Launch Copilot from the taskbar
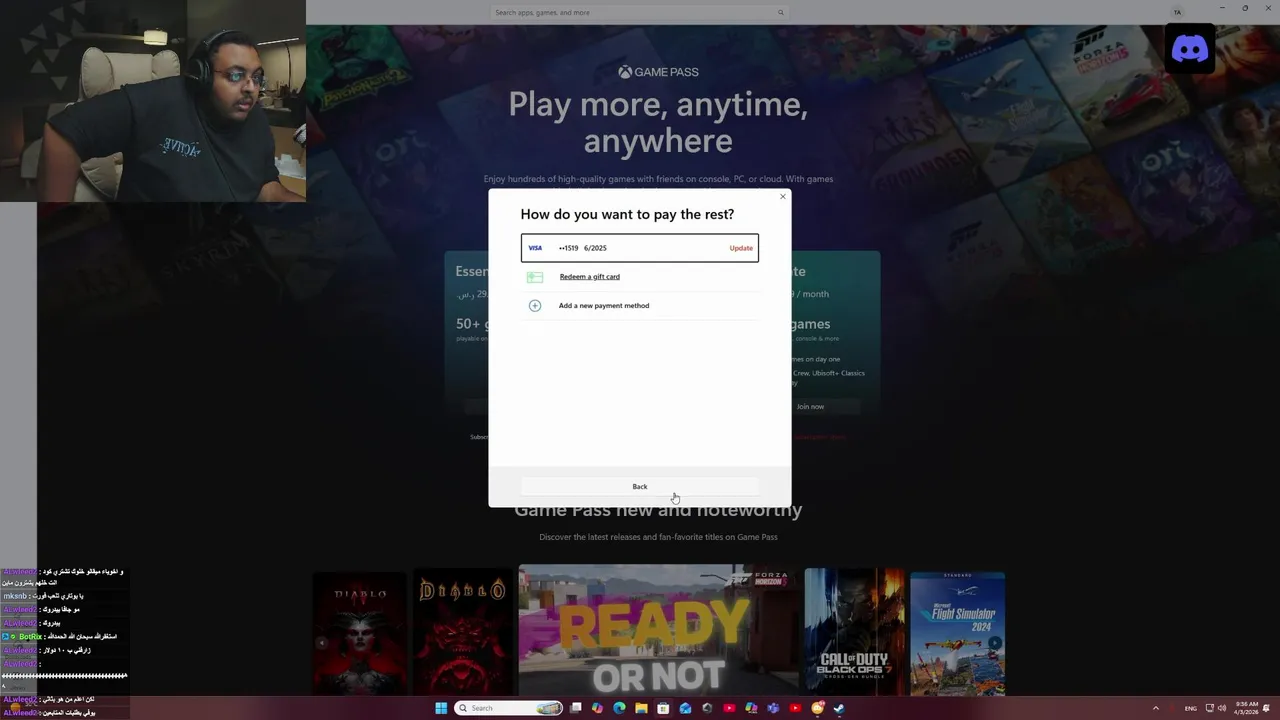1280x720 pixels. [x=597, y=708]
